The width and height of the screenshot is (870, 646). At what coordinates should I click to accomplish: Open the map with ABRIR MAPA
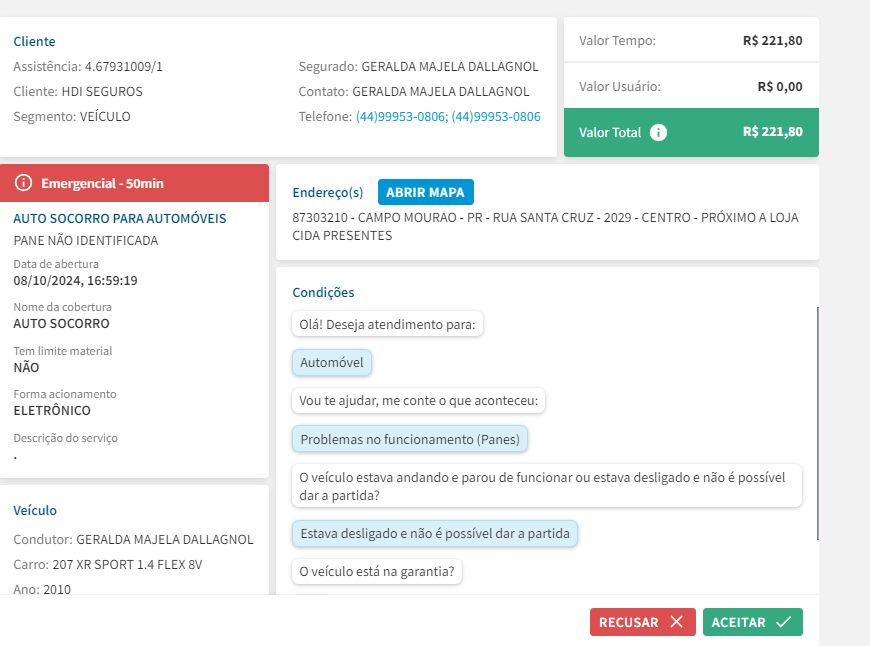point(426,192)
